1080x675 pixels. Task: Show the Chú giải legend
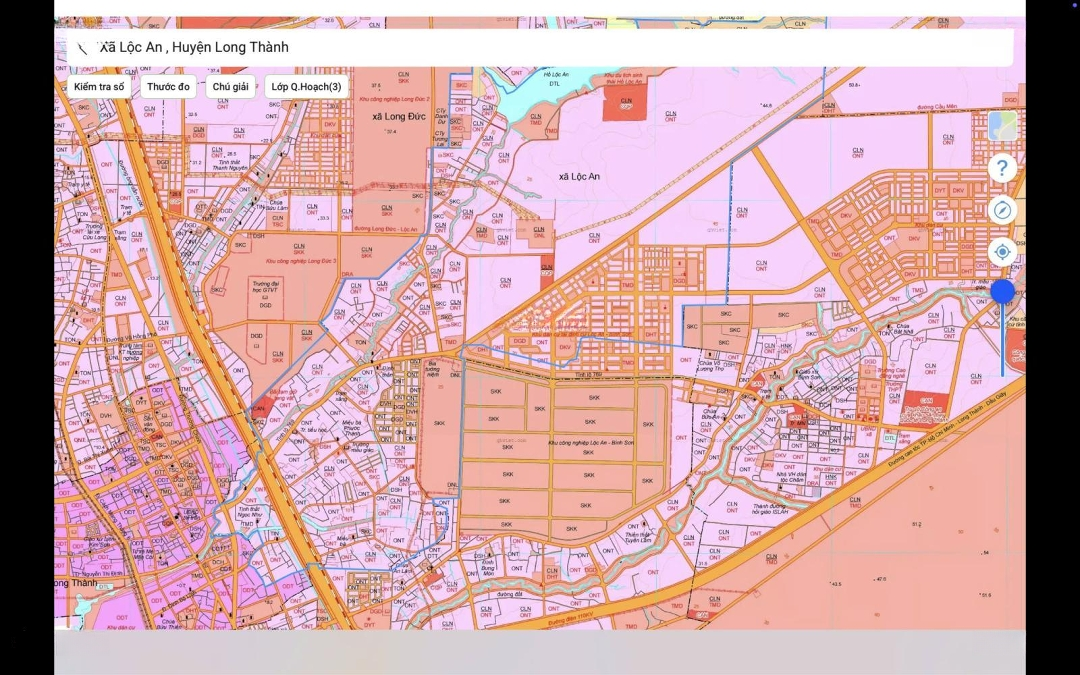231,87
